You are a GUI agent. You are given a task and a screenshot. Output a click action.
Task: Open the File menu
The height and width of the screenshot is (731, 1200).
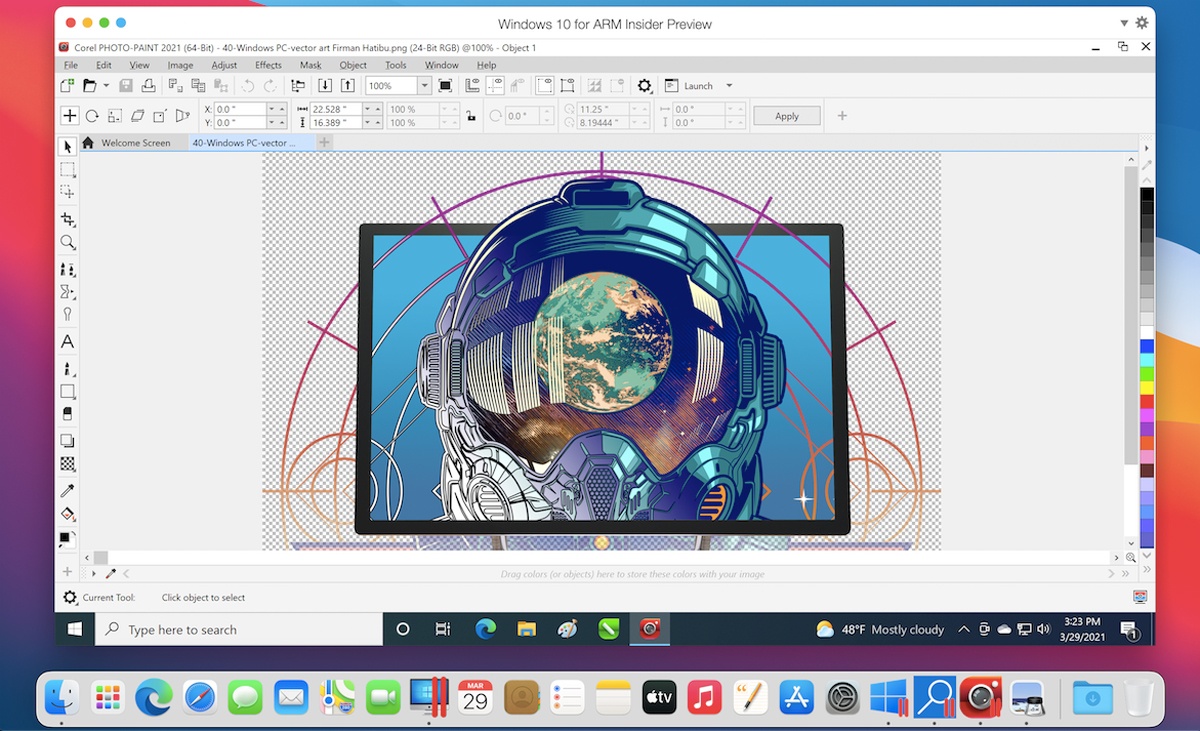point(71,65)
